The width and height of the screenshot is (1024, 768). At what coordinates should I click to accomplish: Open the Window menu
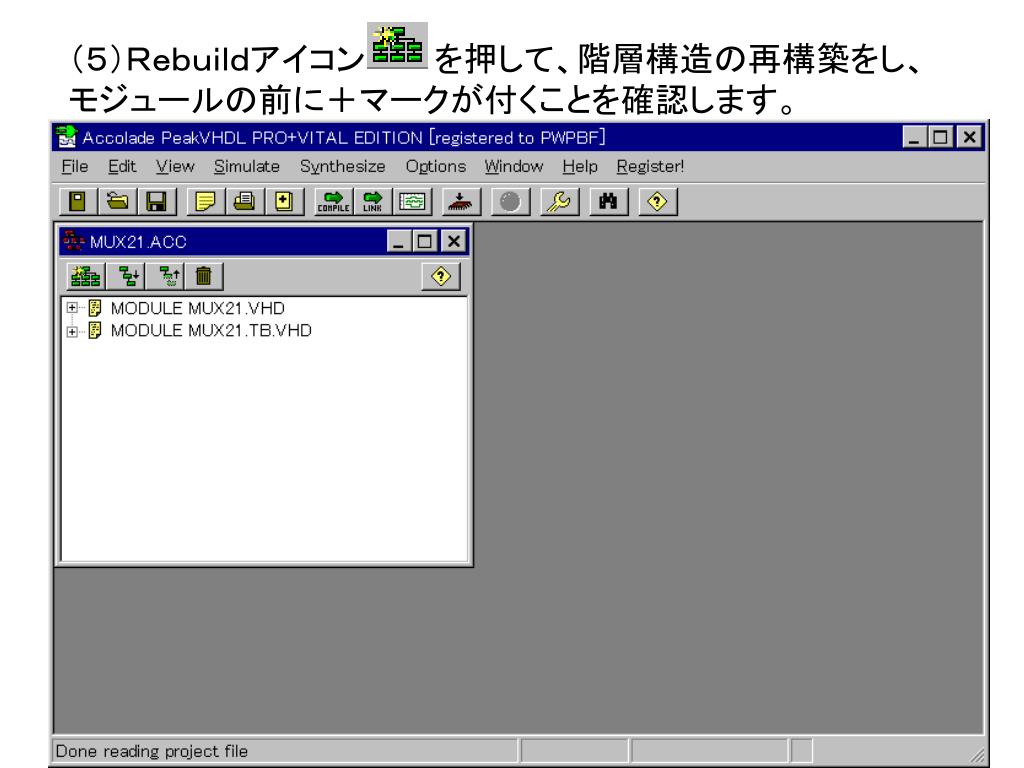click(x=514, y=167)
